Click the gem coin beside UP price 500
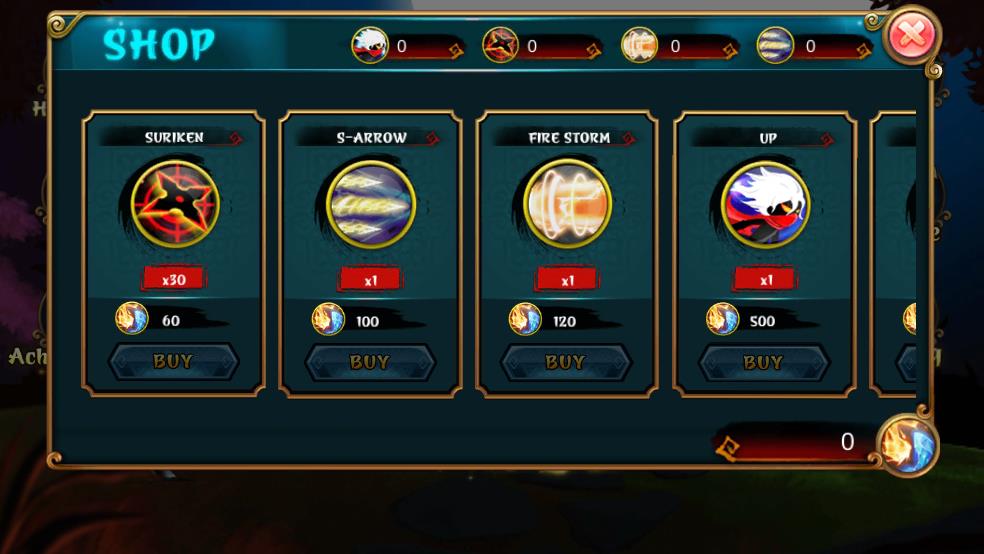Screen dimensions: 984x554 [722, 318]
